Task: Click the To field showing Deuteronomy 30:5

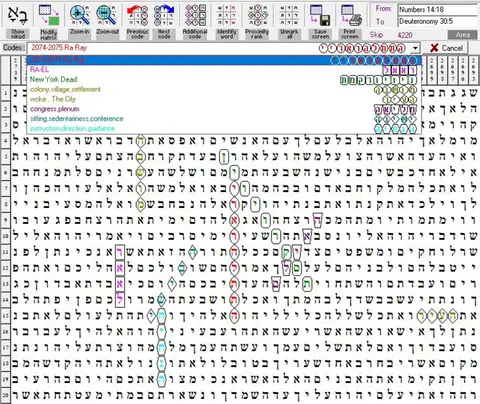Action: click(437, 22)
